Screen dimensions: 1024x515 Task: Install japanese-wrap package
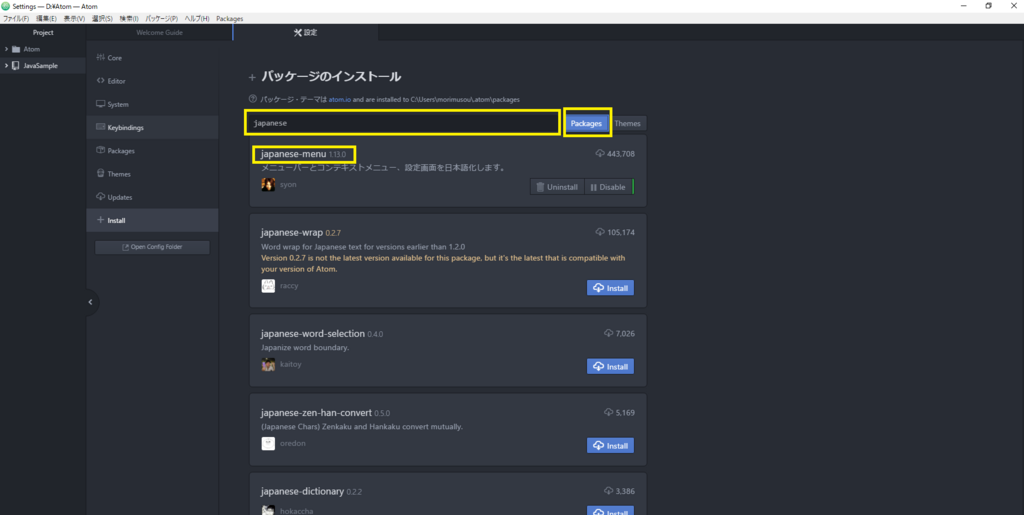tap(610, 288)
